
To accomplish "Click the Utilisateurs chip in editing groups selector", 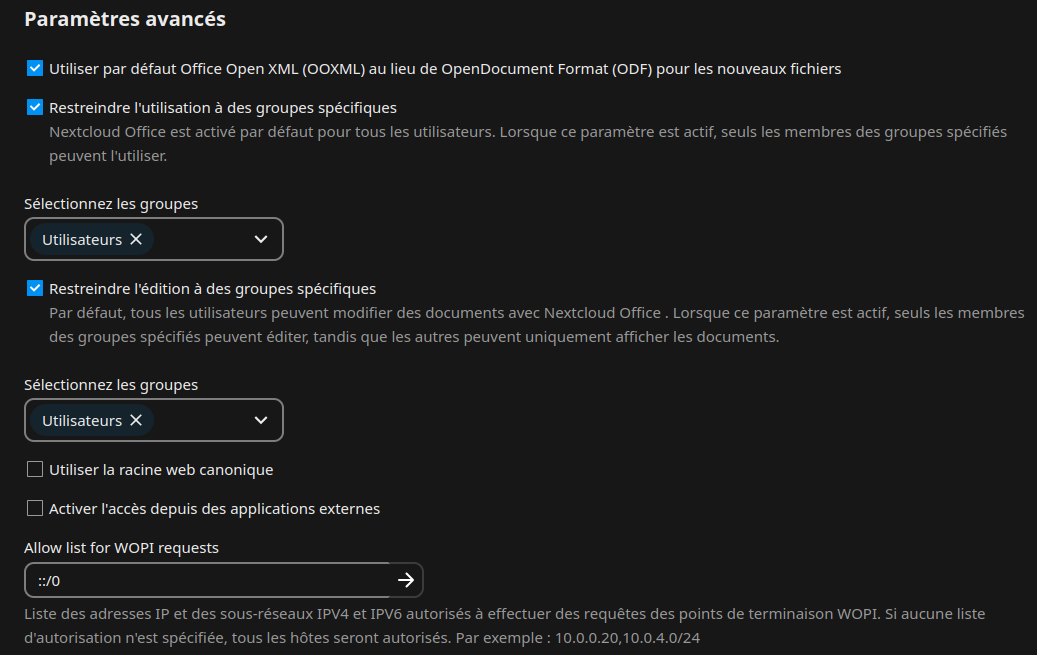I will (82, 421).
